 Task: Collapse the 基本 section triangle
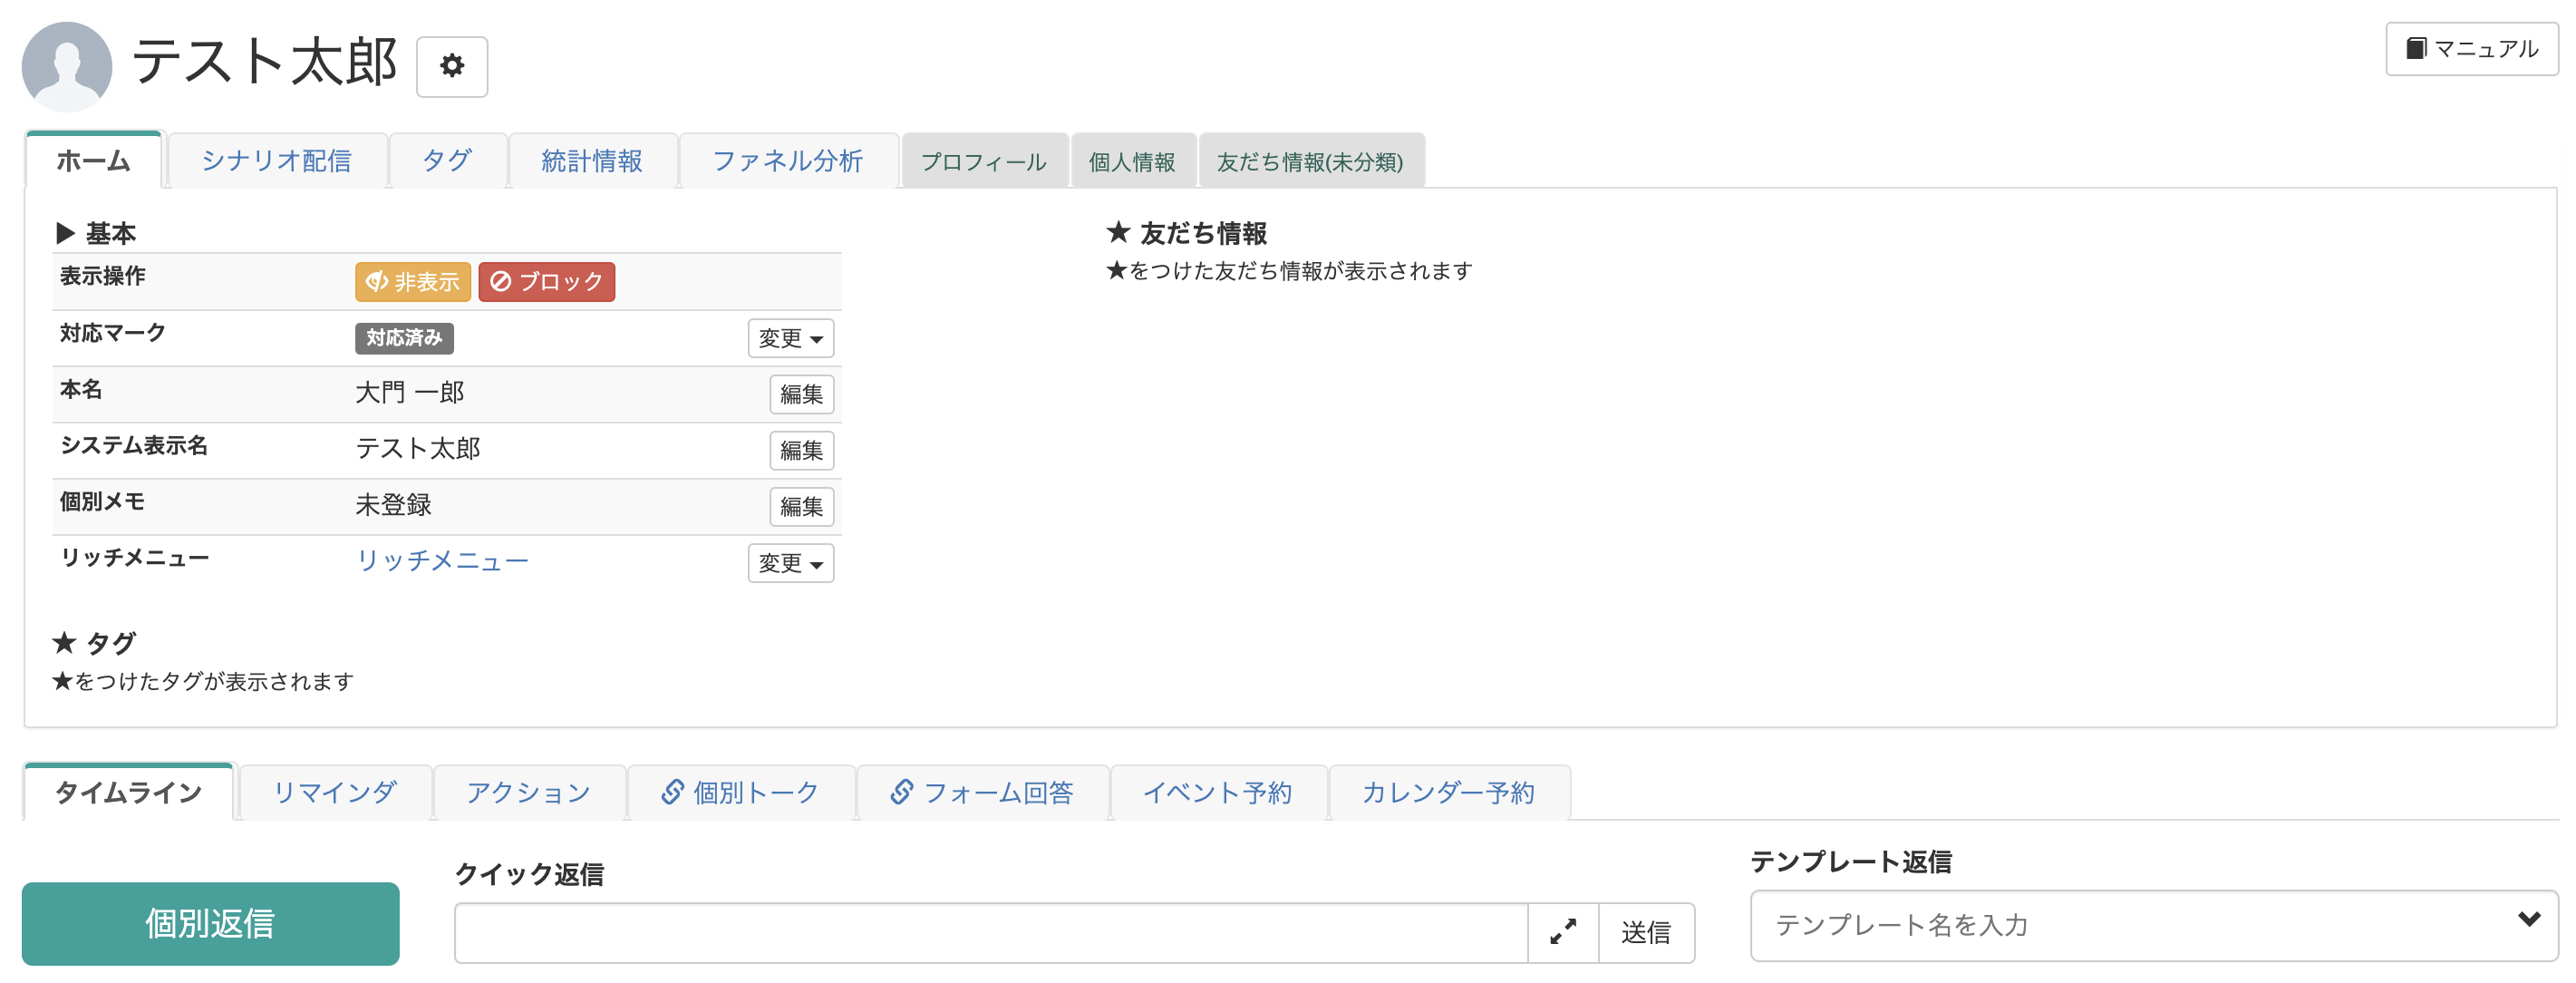(66, 233)
